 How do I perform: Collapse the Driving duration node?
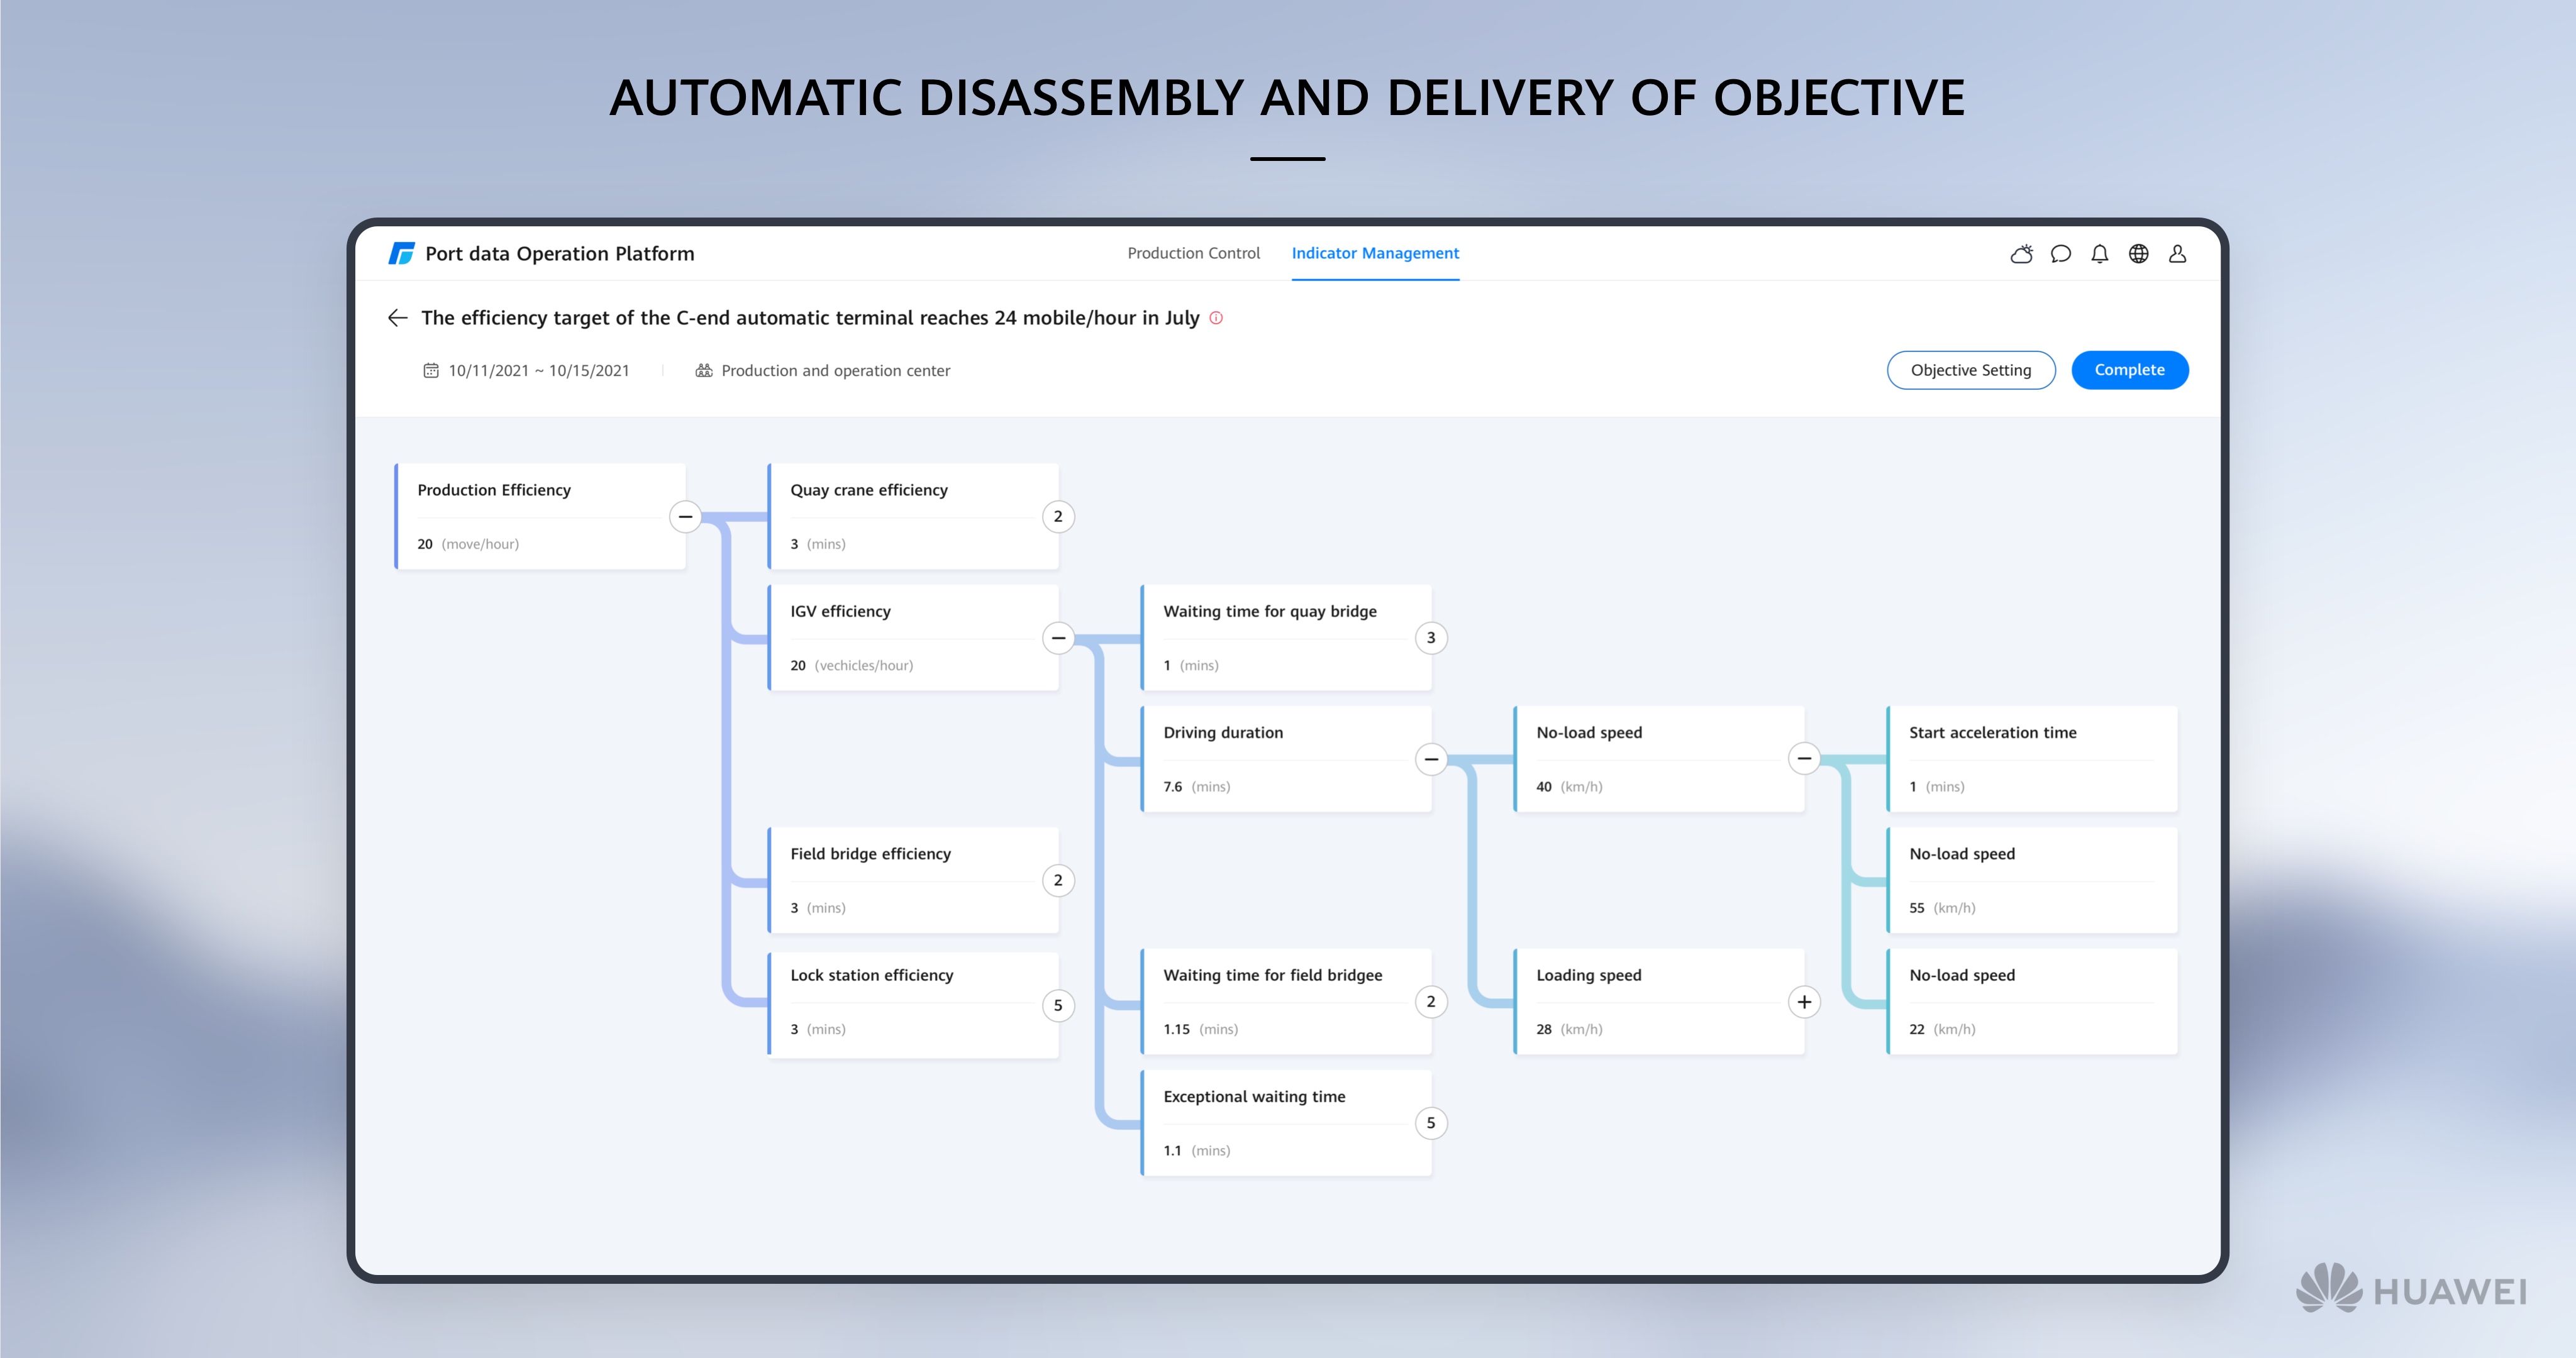(1431, 760)
